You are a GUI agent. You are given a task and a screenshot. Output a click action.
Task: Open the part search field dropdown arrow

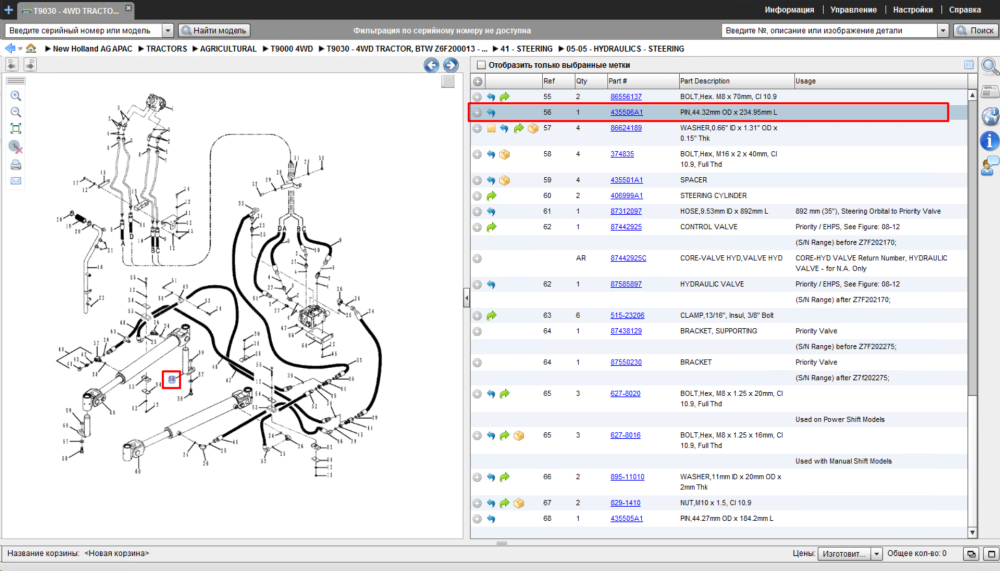click(x=943, y=30)
